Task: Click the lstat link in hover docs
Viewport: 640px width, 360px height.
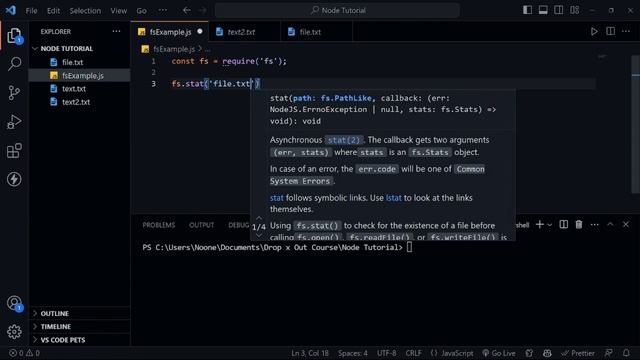Action: click(x=393, y=198)
